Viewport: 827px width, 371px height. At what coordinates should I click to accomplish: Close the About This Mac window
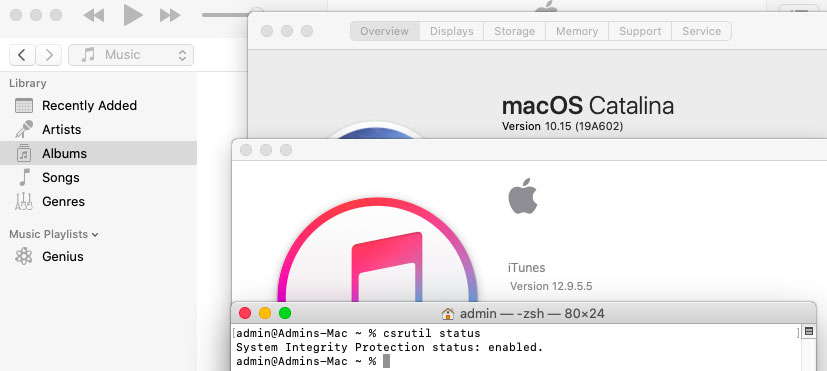click(267, 31)
